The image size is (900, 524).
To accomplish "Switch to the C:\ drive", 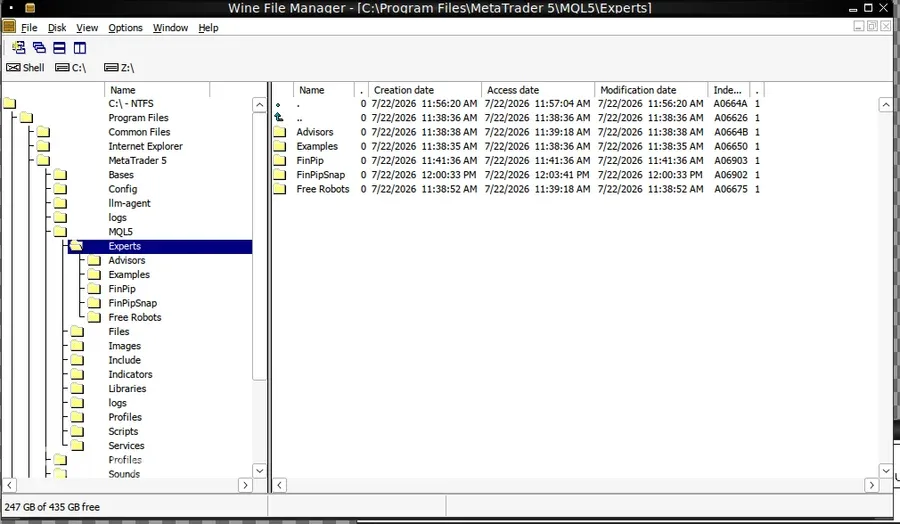I will coord(71,68).
